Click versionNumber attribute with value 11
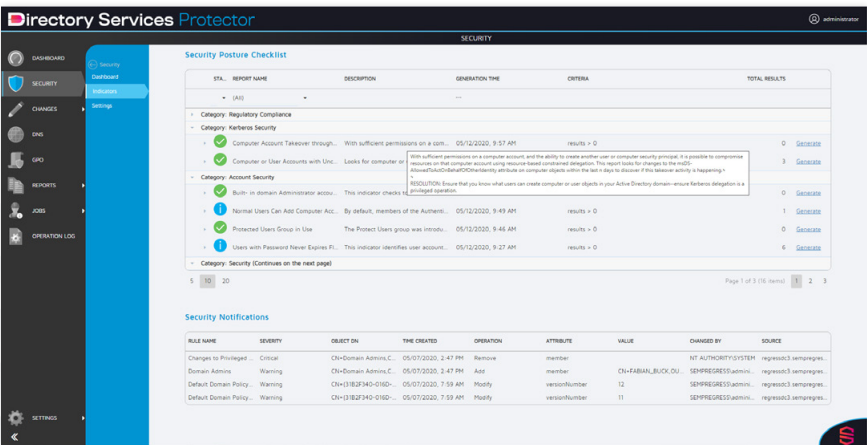Screen dimensions: 867x445 click(566, 397)
